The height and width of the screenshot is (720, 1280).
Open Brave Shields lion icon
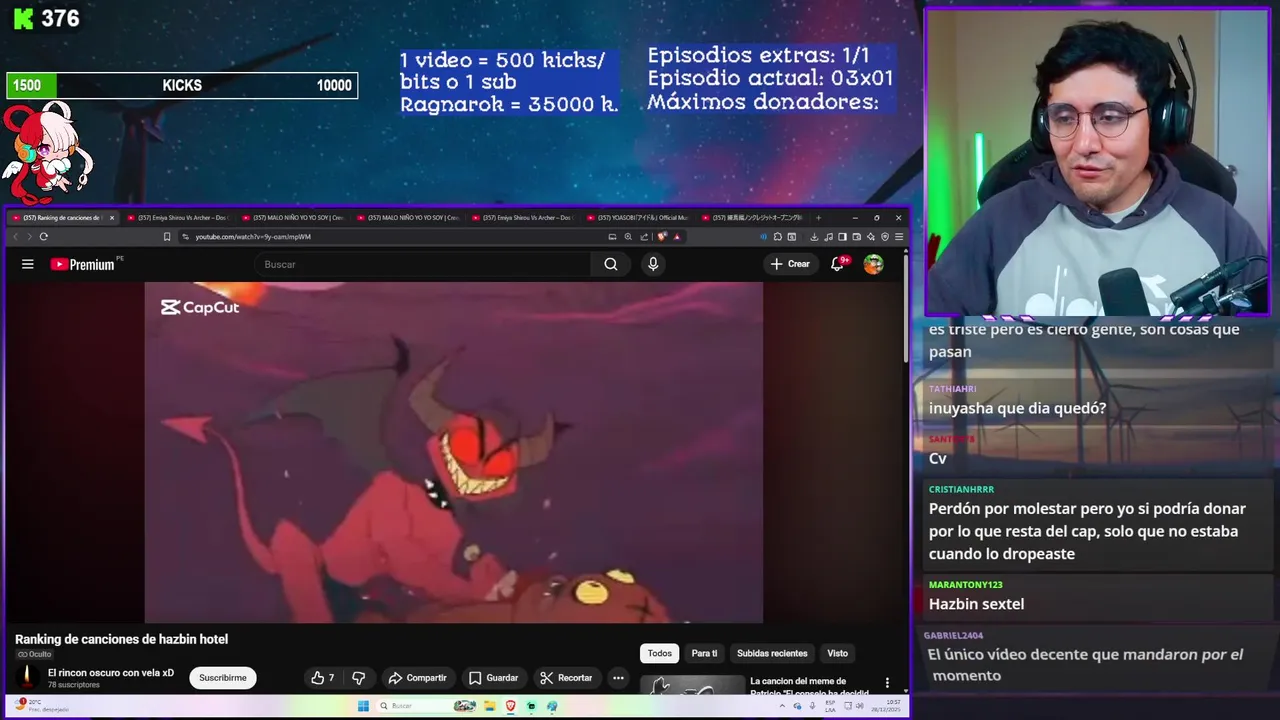[x=662, y=237]
